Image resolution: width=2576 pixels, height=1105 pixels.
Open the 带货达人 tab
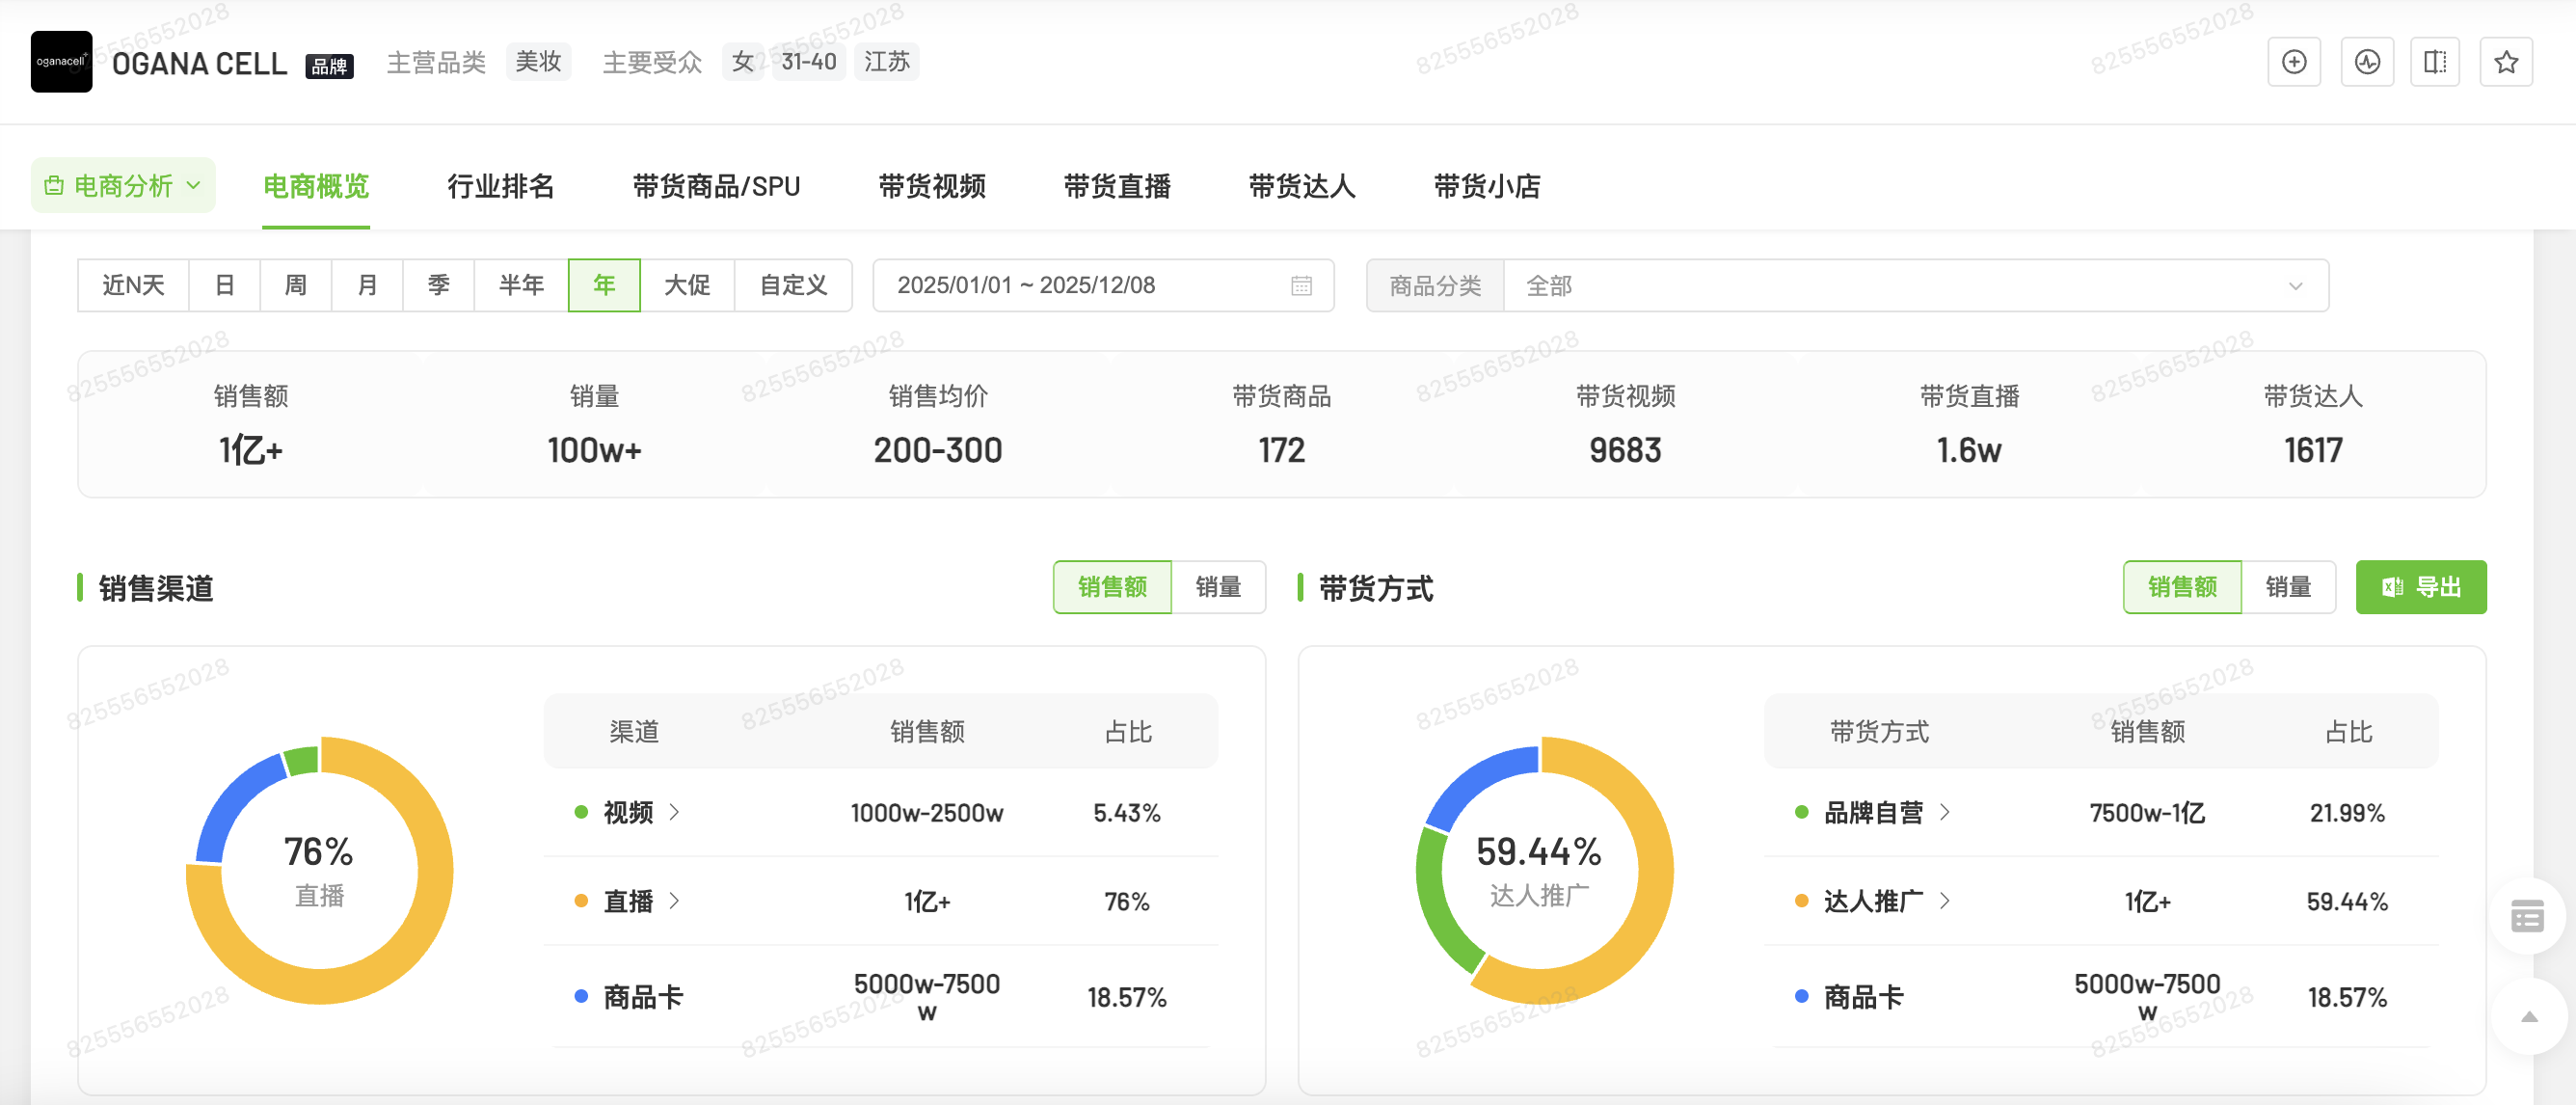[1301, 187]
